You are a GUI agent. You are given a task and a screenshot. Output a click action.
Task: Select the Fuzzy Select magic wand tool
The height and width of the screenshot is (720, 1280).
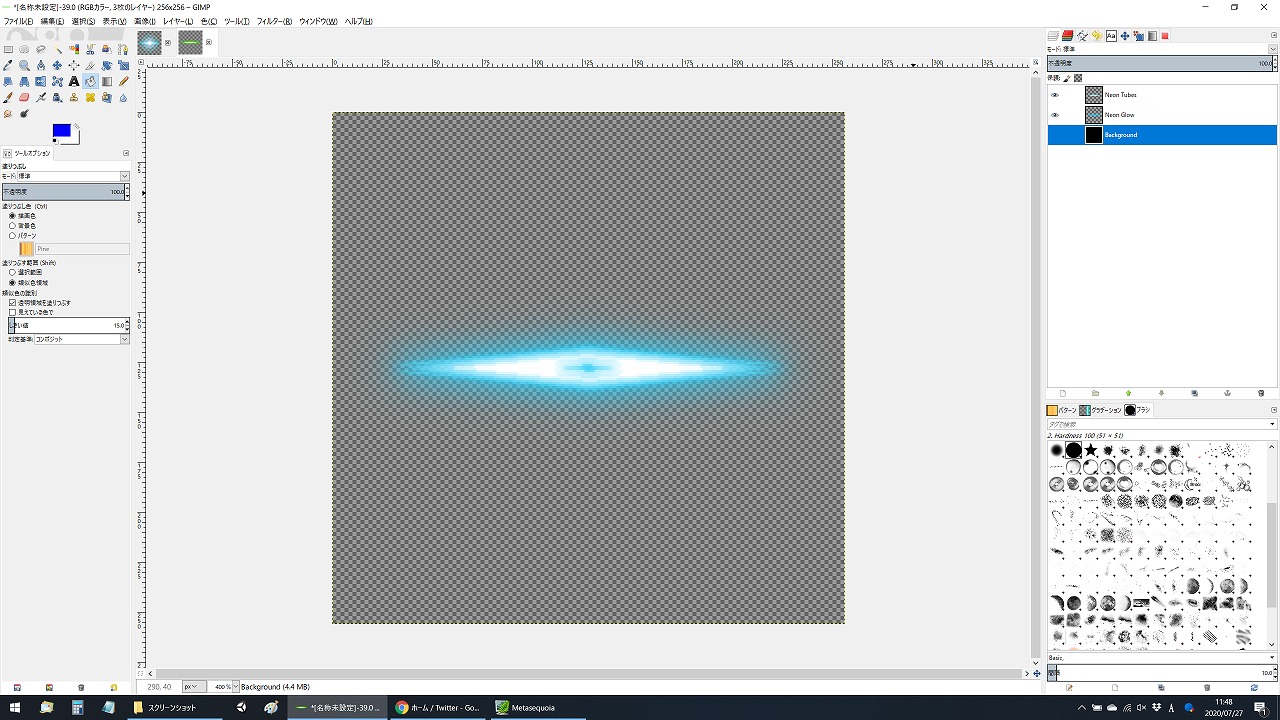pos(57,49)
